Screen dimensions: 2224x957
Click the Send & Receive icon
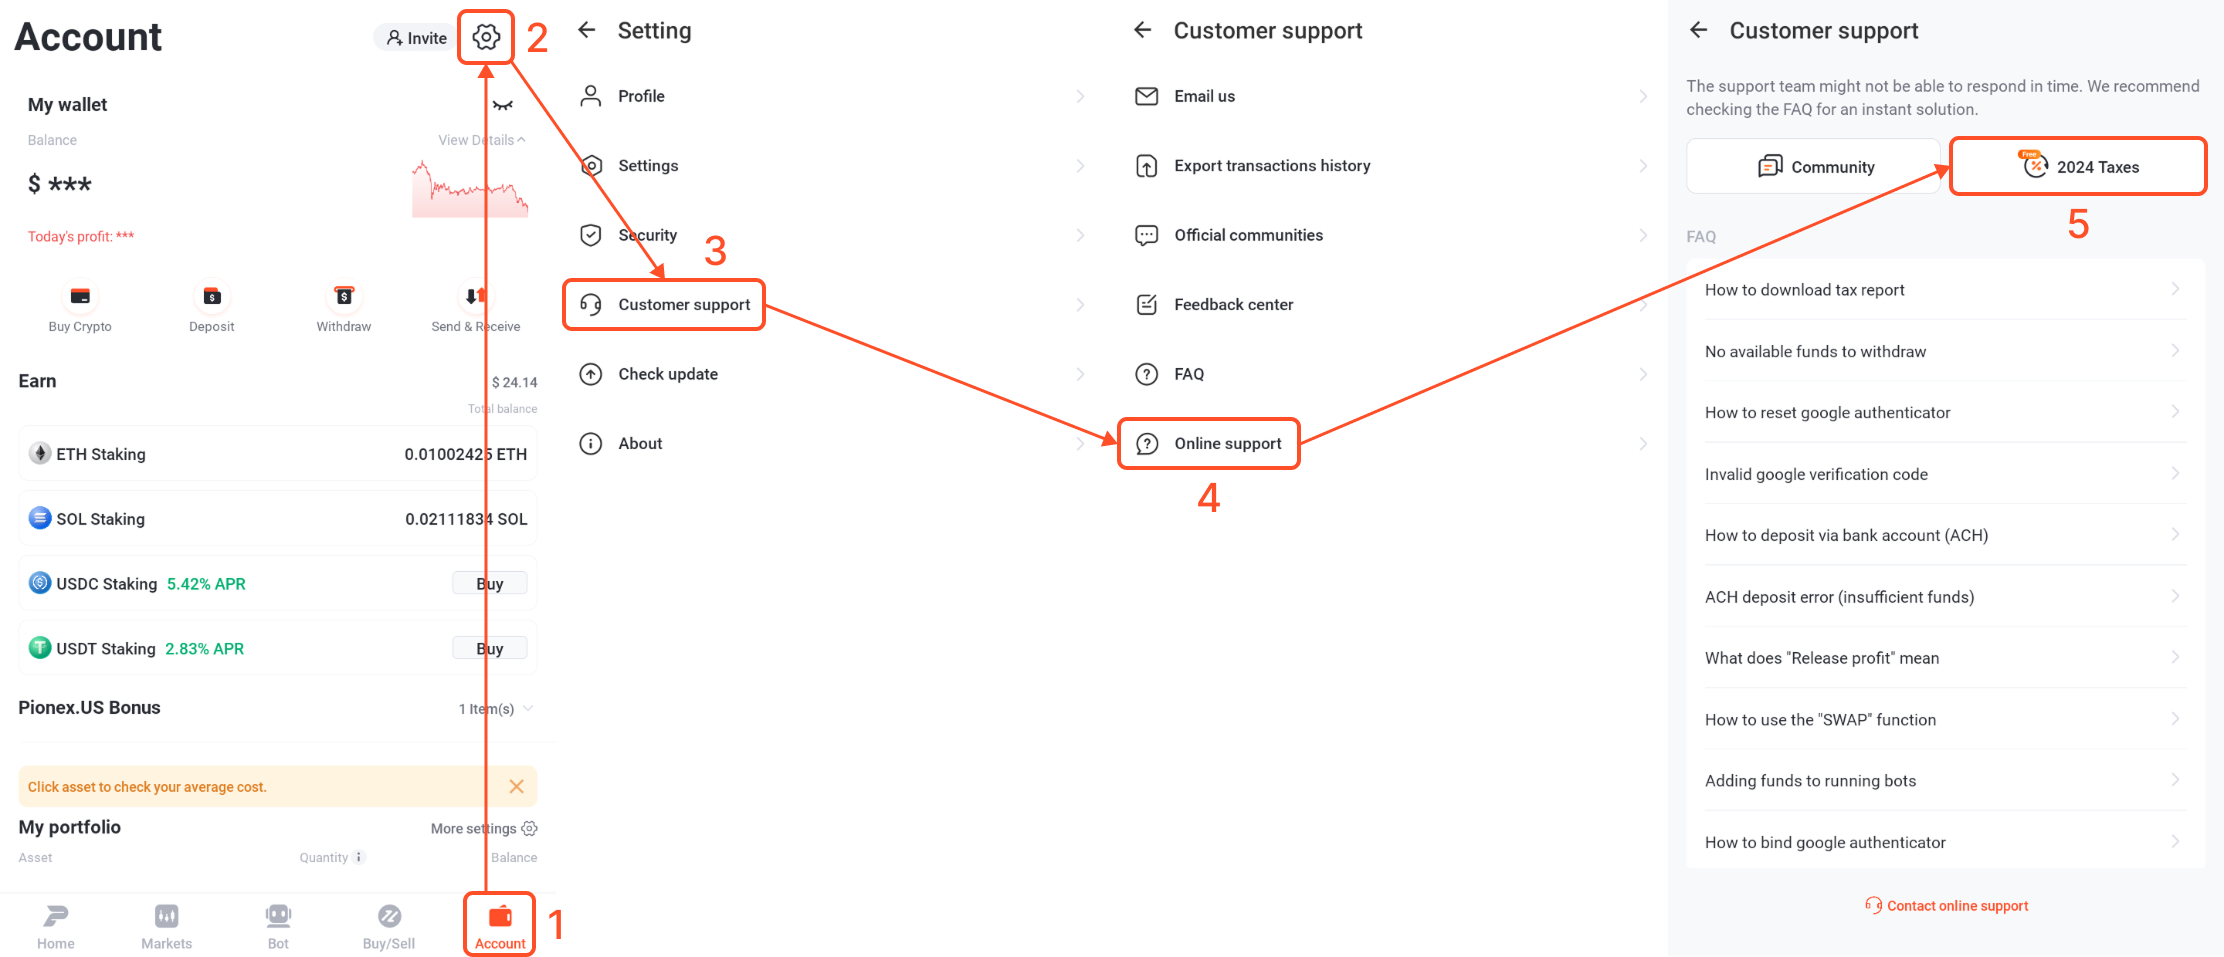[x=475, y=297]
